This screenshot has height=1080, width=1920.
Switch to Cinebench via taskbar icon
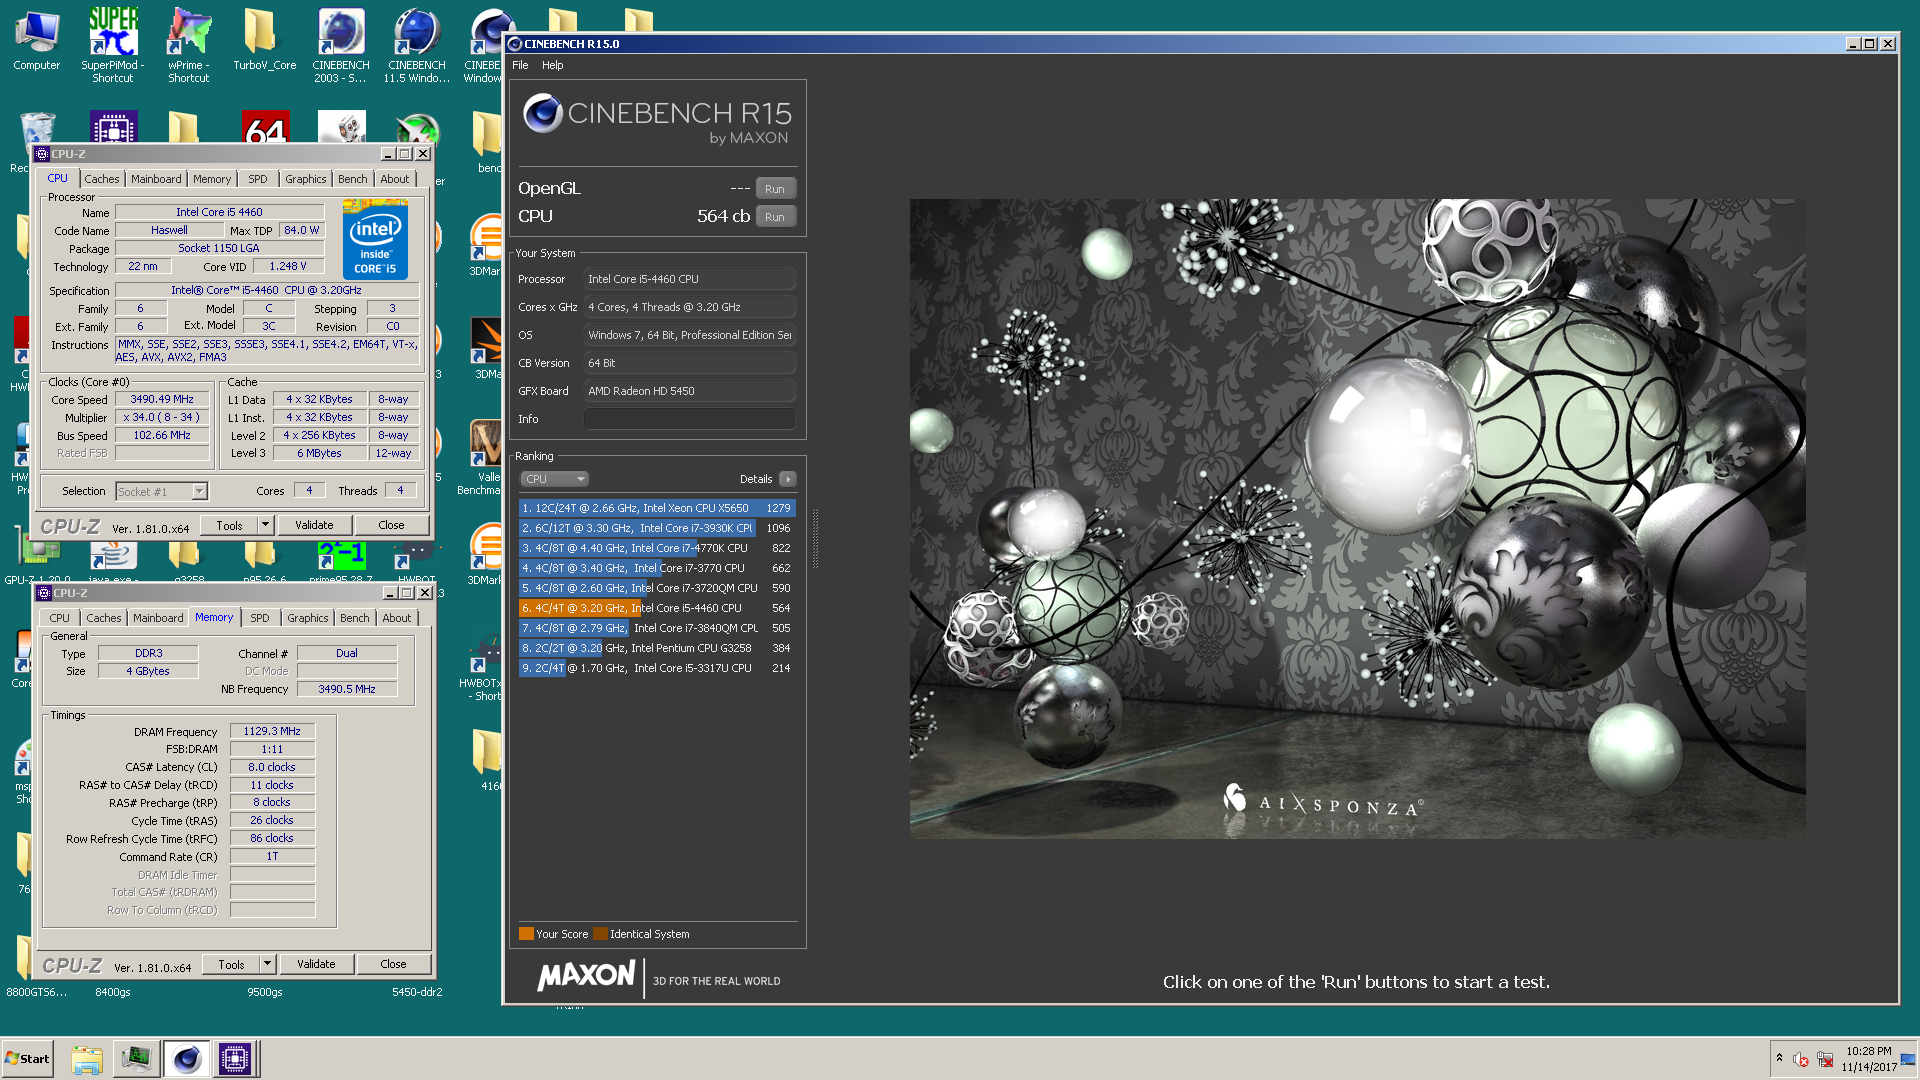(x=186, y=1059)
